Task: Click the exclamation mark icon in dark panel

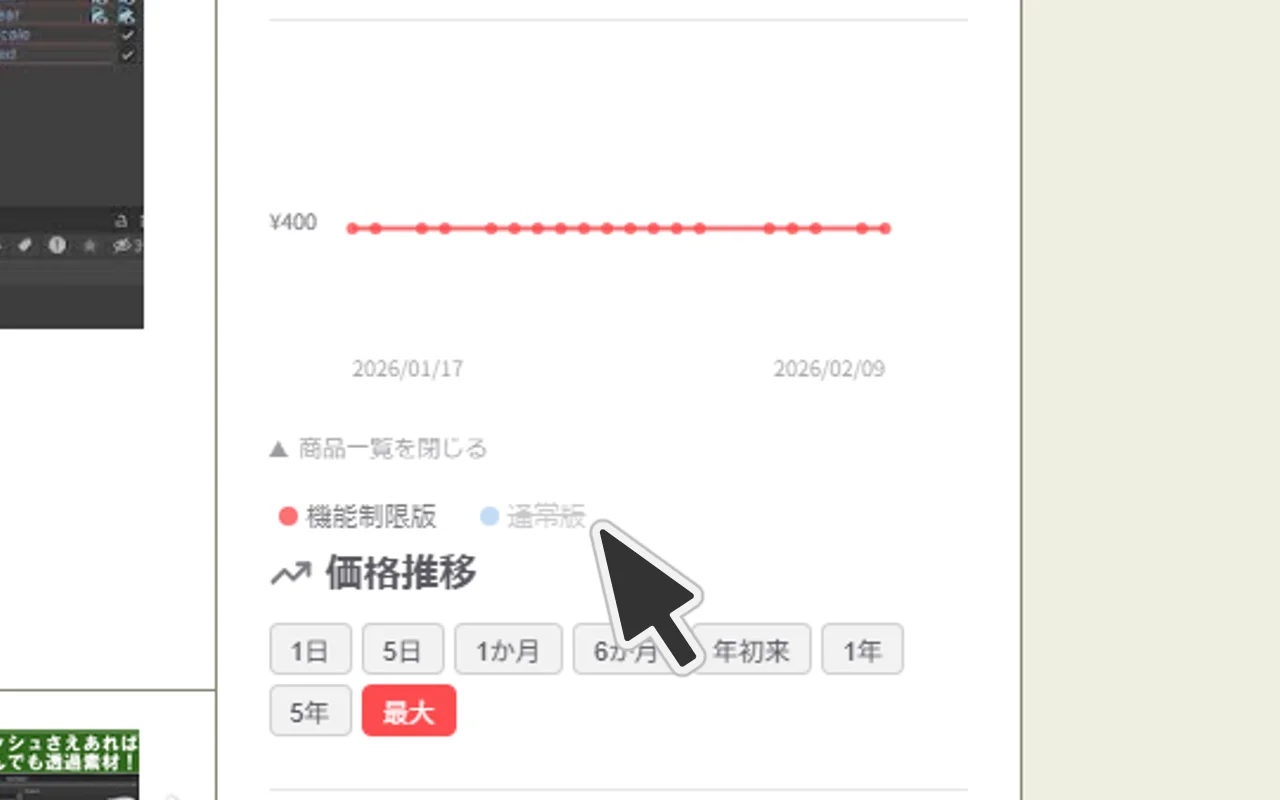Action: pos(57,245)
